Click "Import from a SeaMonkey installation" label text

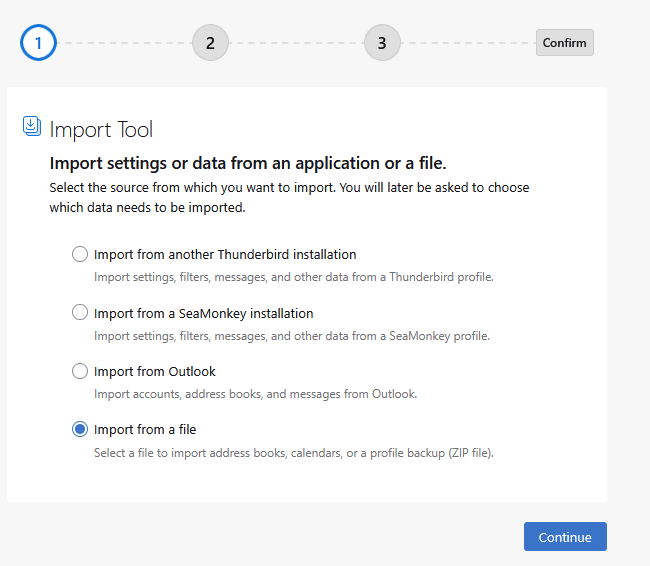[203, 313]
